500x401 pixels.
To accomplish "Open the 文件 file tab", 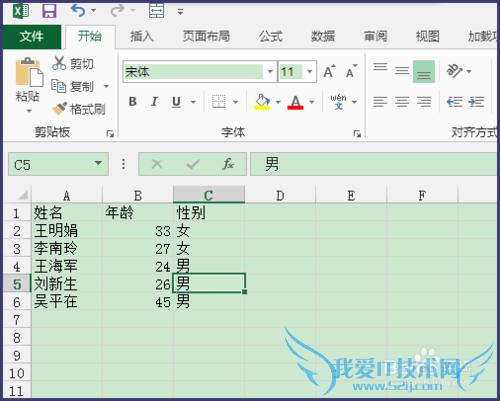I will (32, 36).
